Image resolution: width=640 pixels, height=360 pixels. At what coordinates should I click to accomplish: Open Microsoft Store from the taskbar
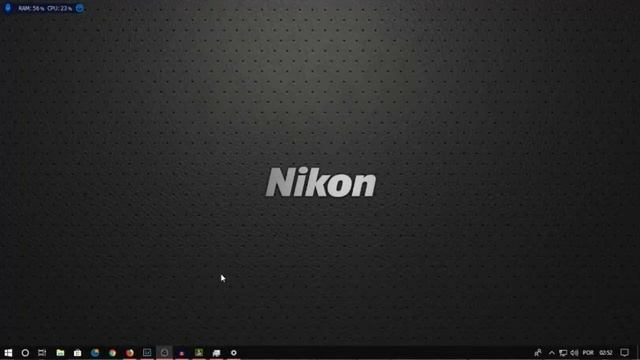[78, 353]
